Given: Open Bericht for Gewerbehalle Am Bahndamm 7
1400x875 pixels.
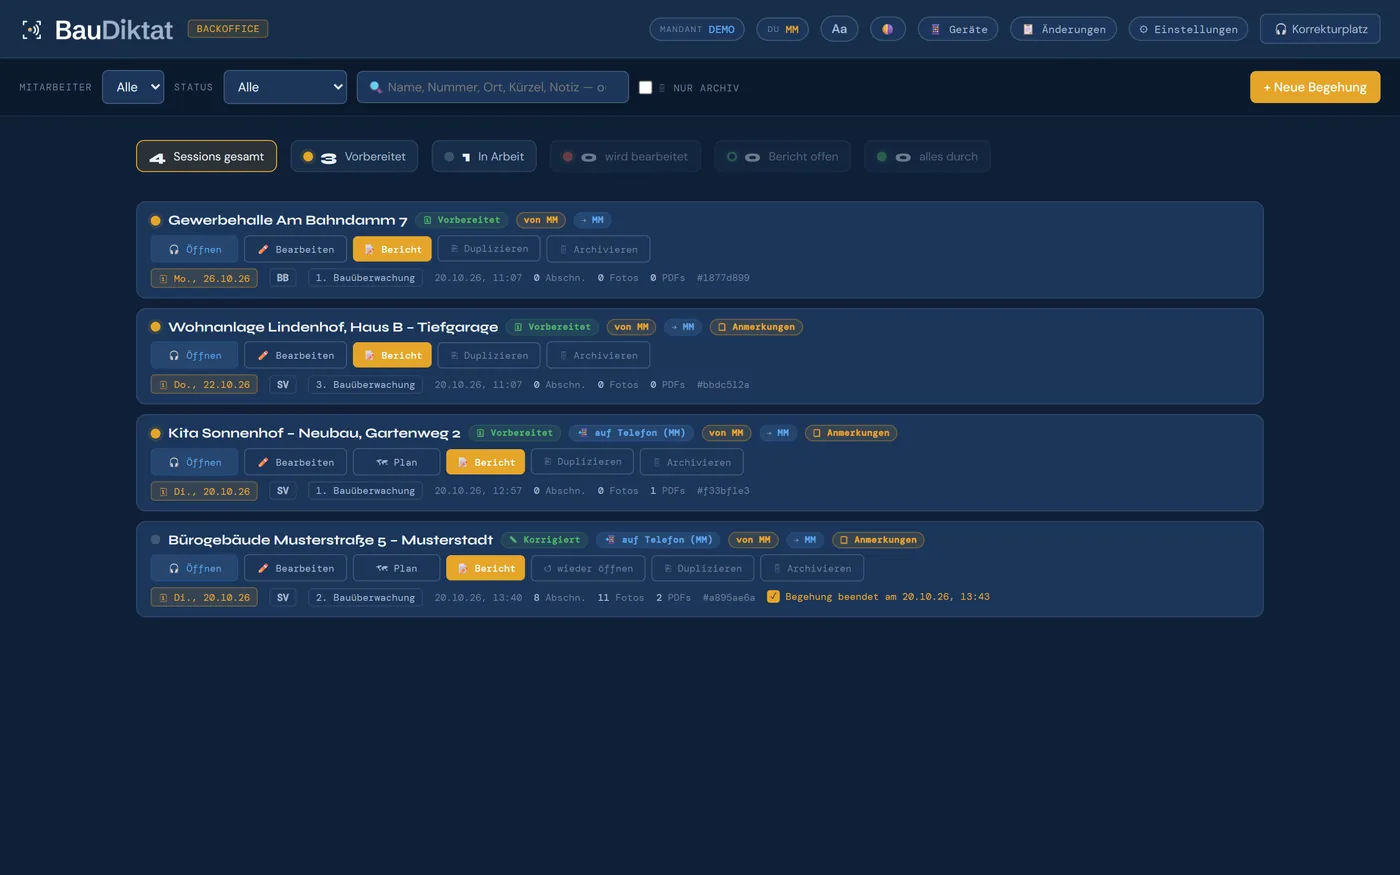Looking at the screenshot, I should 392,249.
